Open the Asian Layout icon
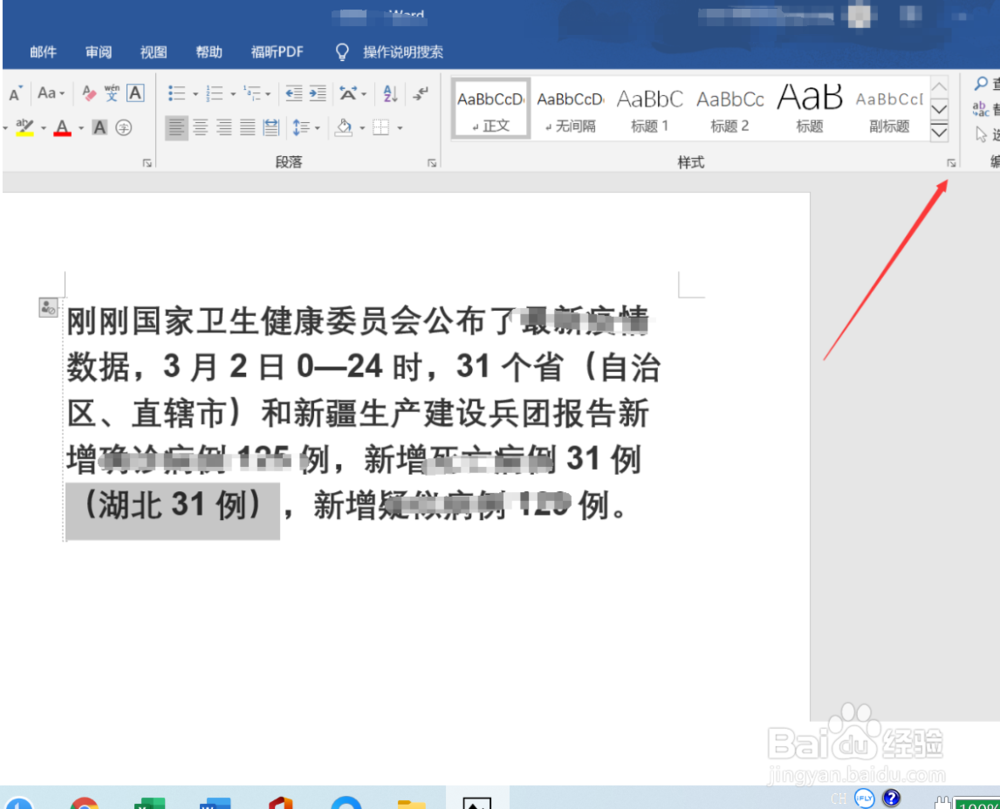Viewport: 1000px width, 809px height. pos(348,94)
